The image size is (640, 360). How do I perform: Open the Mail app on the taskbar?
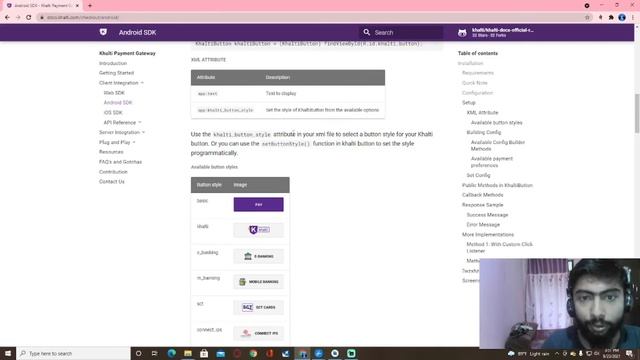(220, 353)
